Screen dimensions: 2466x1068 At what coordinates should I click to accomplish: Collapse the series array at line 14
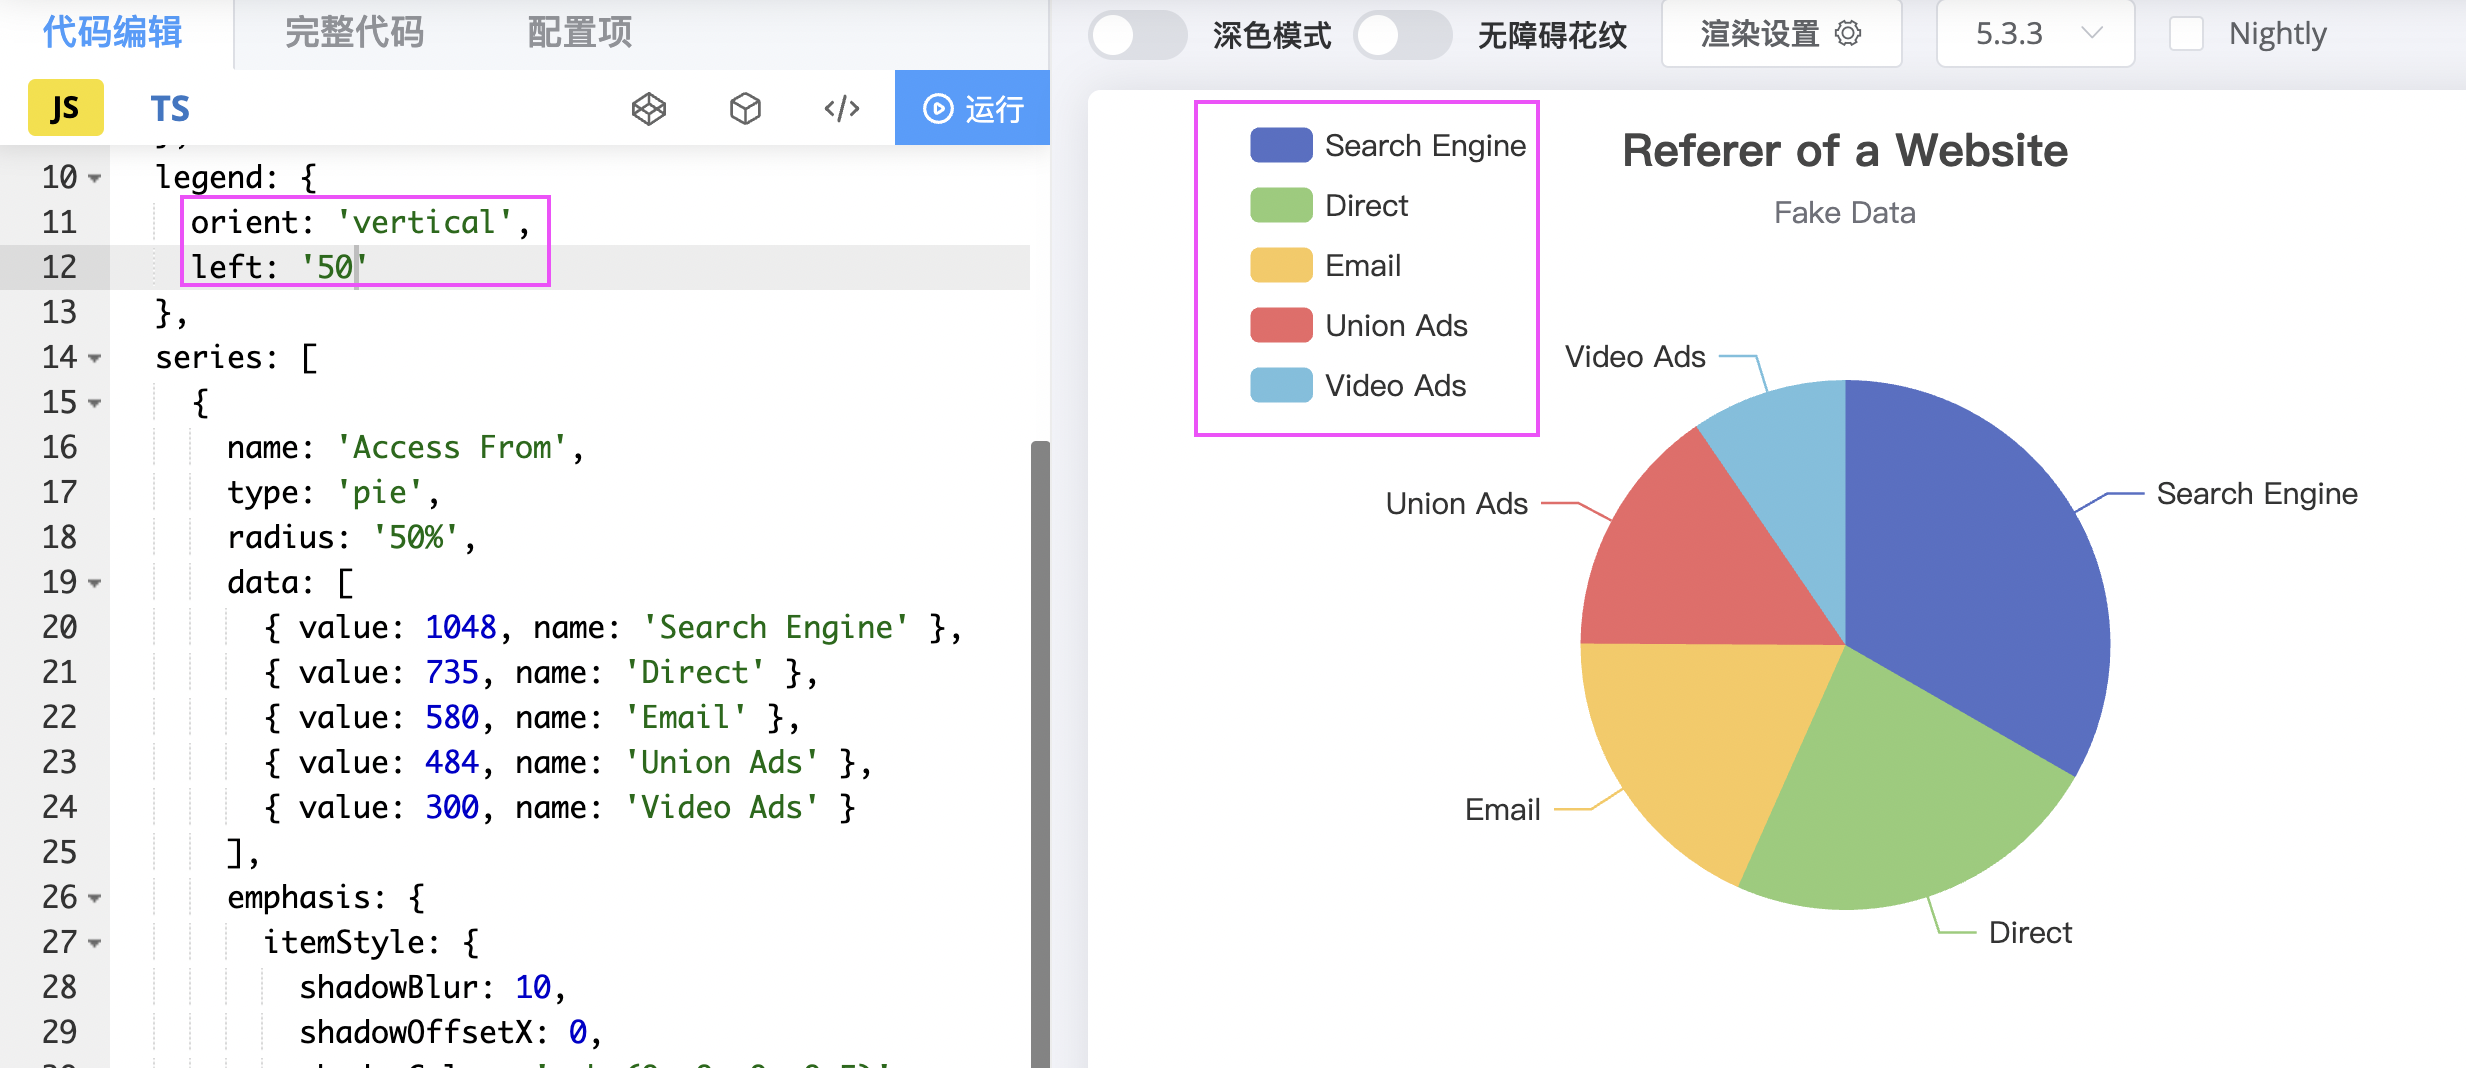coord(95,358)
